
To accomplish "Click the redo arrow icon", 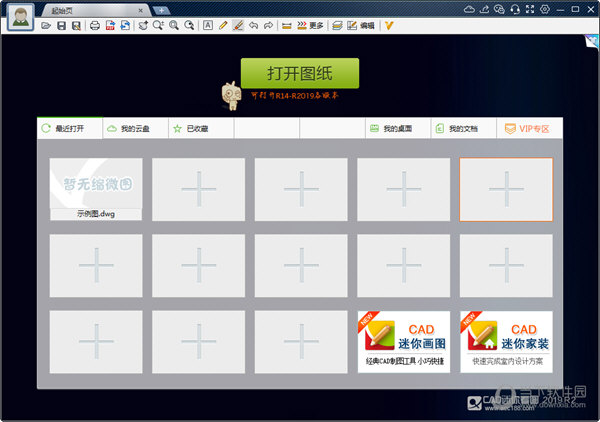I will pos(267,25).
